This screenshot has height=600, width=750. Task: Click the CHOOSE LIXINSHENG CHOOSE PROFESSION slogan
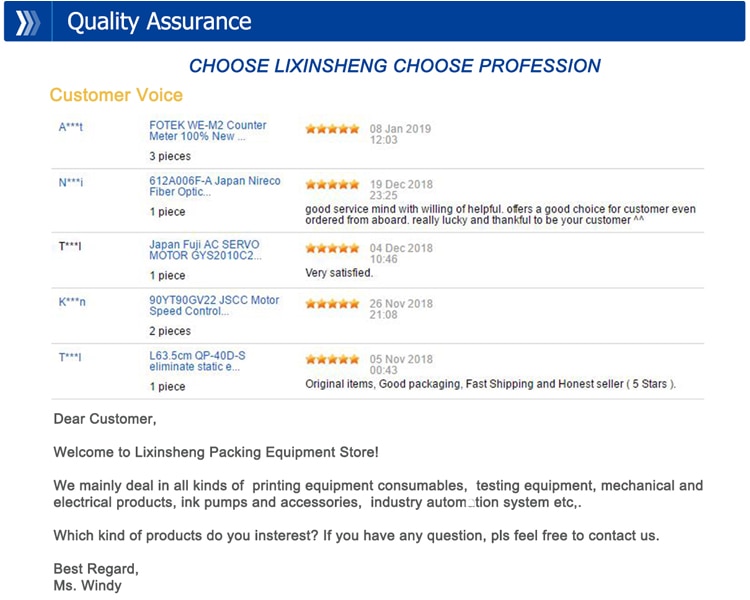[395, 66]
